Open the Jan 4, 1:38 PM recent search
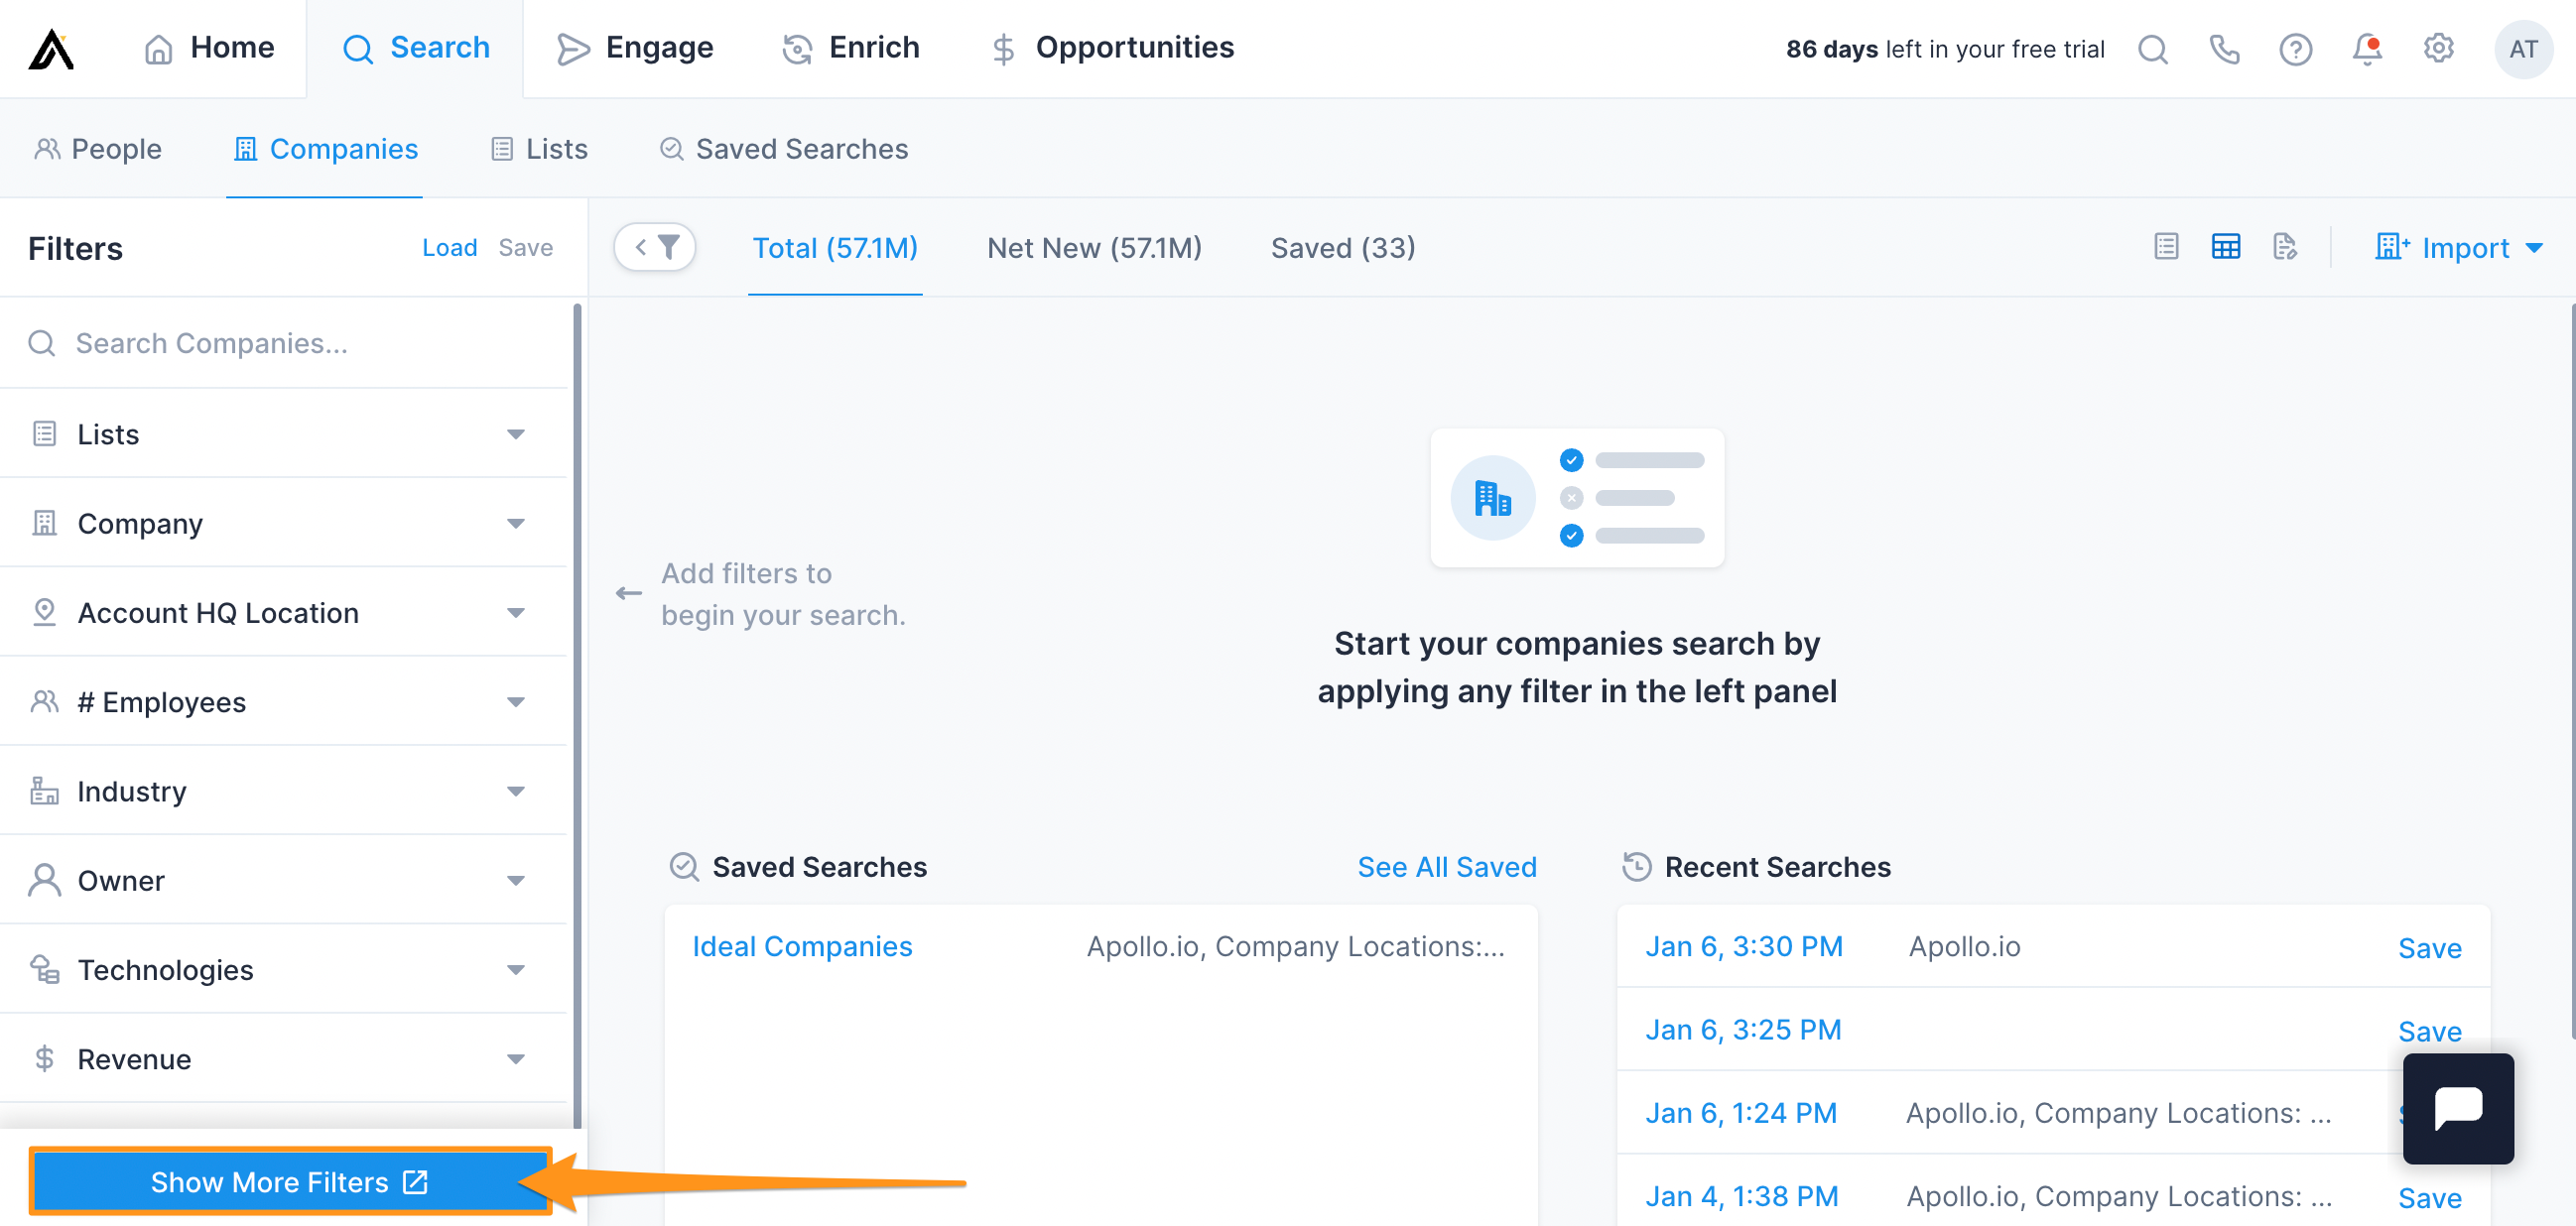The height and width of the screenshot is (1226, 2576). coord(1742,1196)
